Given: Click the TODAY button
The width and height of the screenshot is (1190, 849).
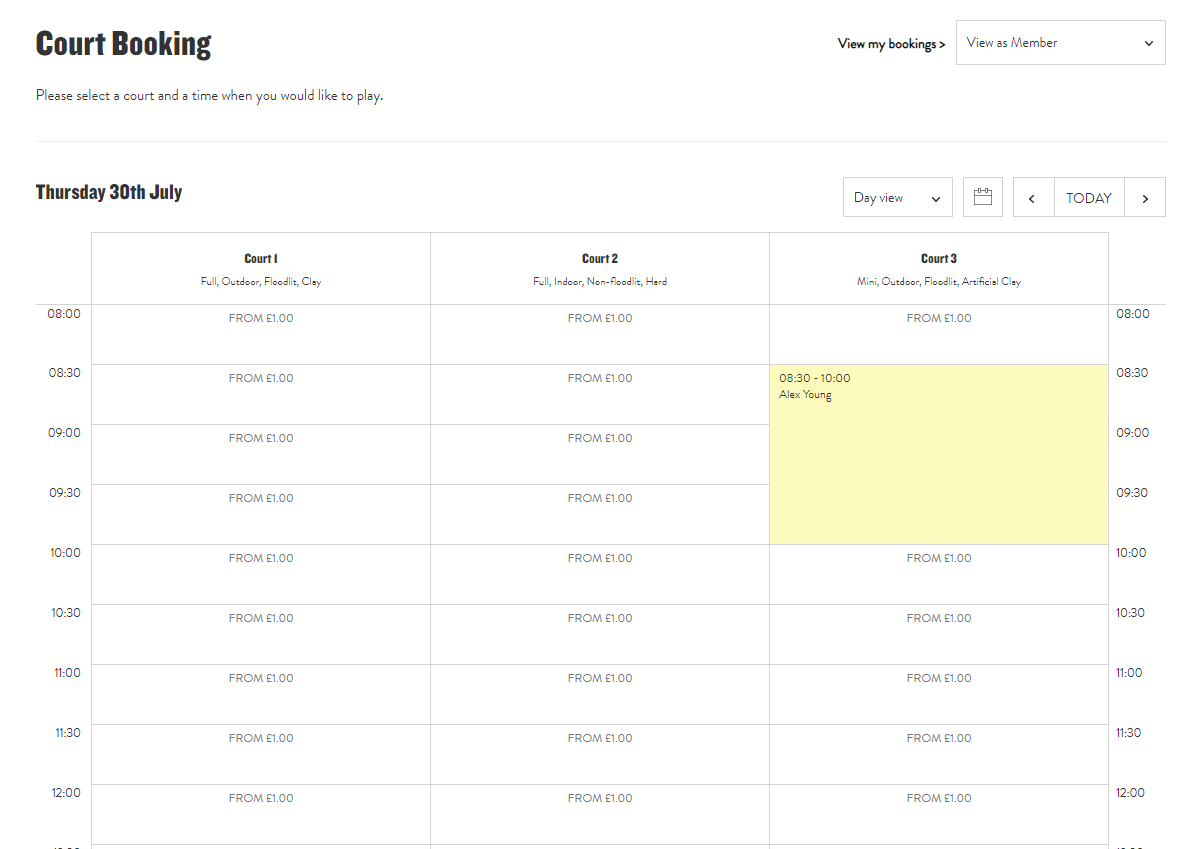Looking at the screenshot, I should tap(1089, 198).
